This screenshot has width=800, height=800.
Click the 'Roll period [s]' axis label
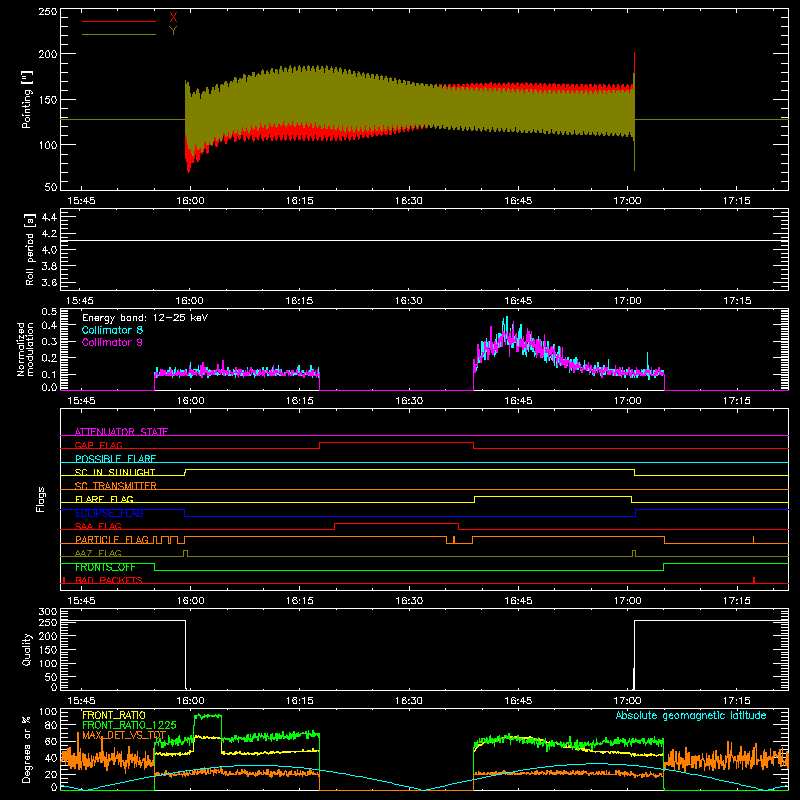30,249
